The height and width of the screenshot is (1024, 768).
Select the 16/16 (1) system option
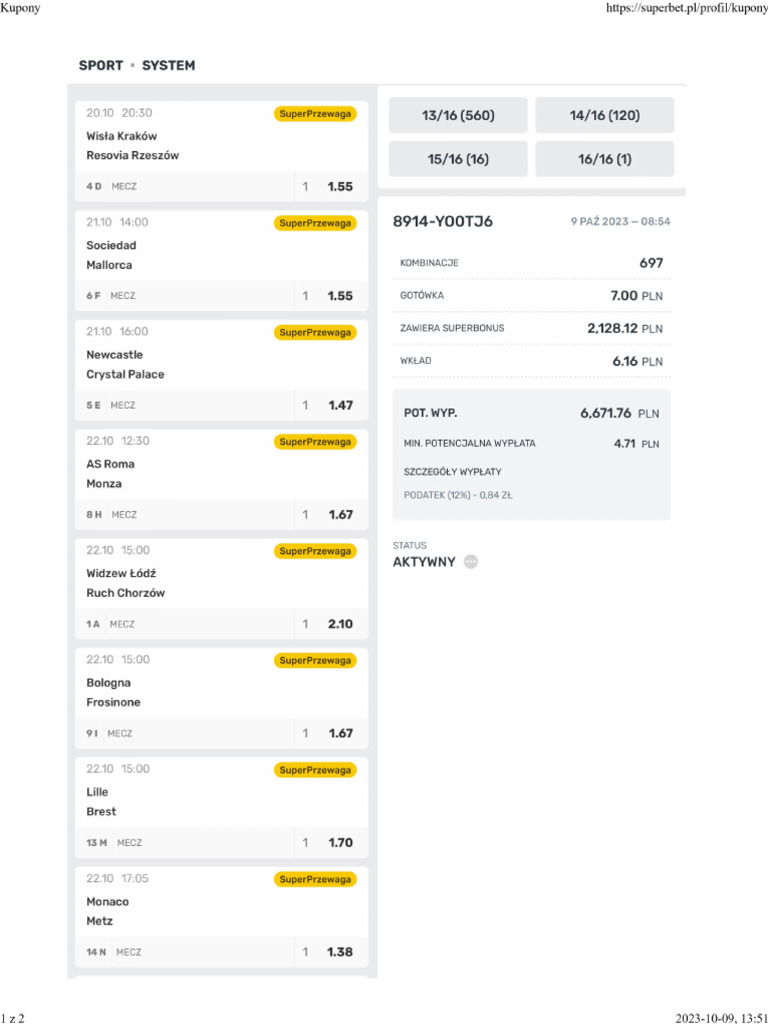click(x=604, y=159)
